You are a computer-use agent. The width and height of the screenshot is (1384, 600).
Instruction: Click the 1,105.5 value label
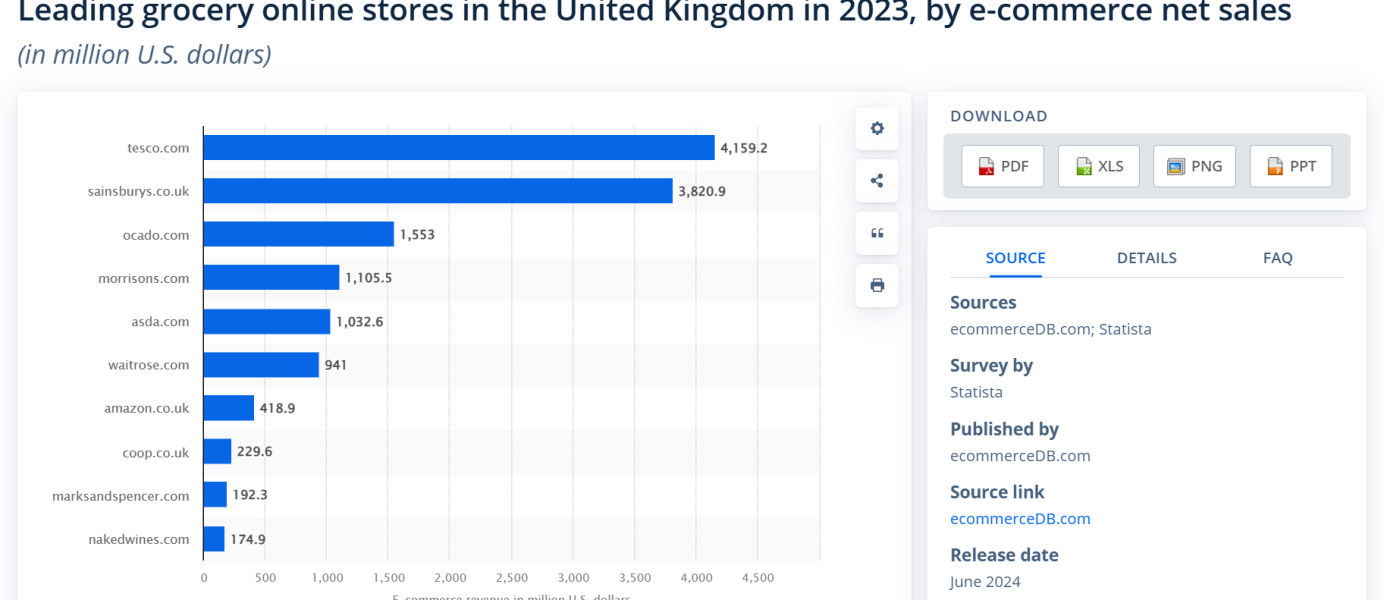click(x=368, y=278)
